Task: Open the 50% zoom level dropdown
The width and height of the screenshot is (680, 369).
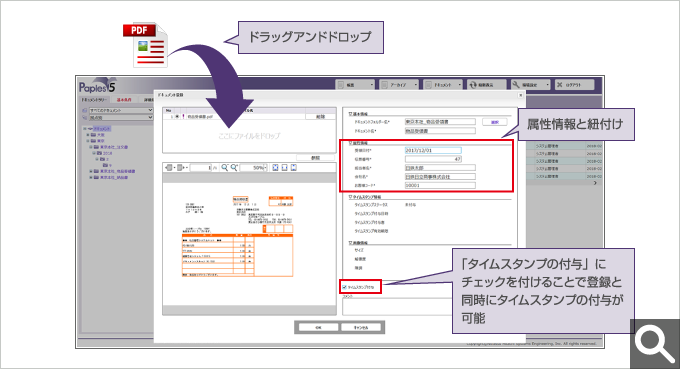Action: pyautogui.click(x=265, y=167)
